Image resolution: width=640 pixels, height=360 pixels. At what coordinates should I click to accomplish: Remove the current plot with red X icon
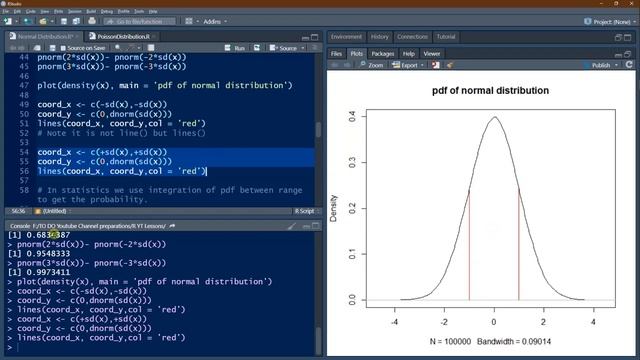436,65
